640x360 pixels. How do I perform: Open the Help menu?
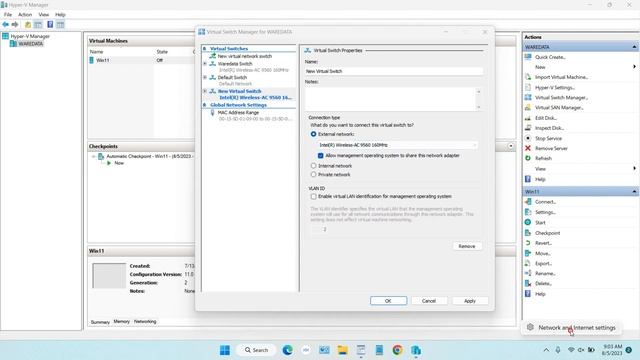[x=60, y=15]
